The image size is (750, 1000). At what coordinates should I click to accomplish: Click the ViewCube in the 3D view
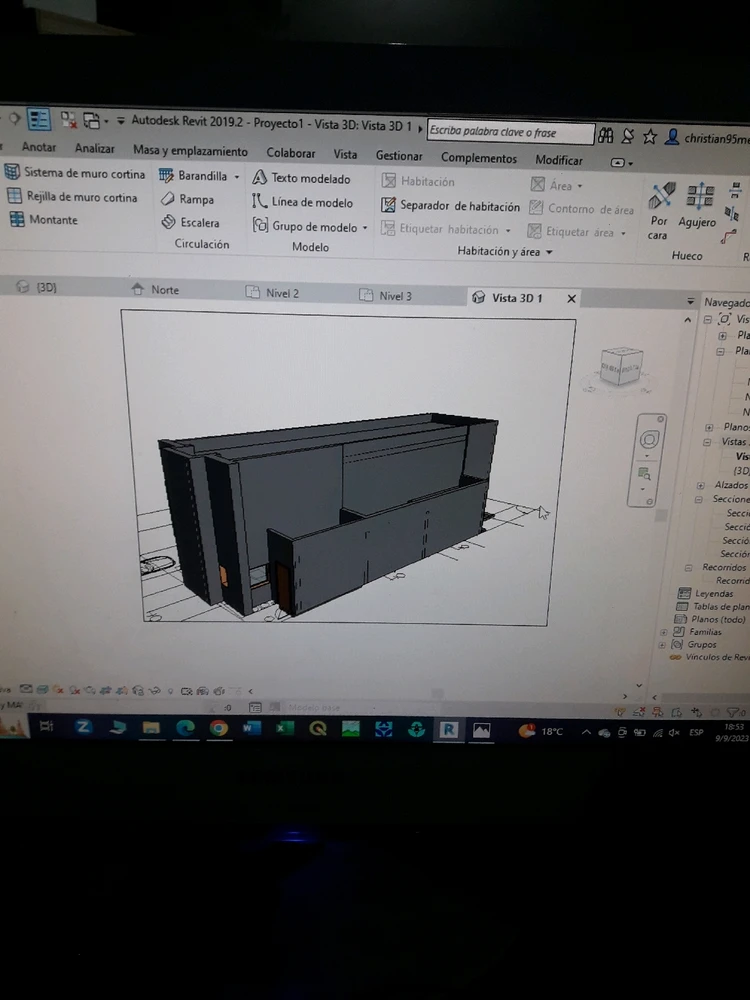619,366
